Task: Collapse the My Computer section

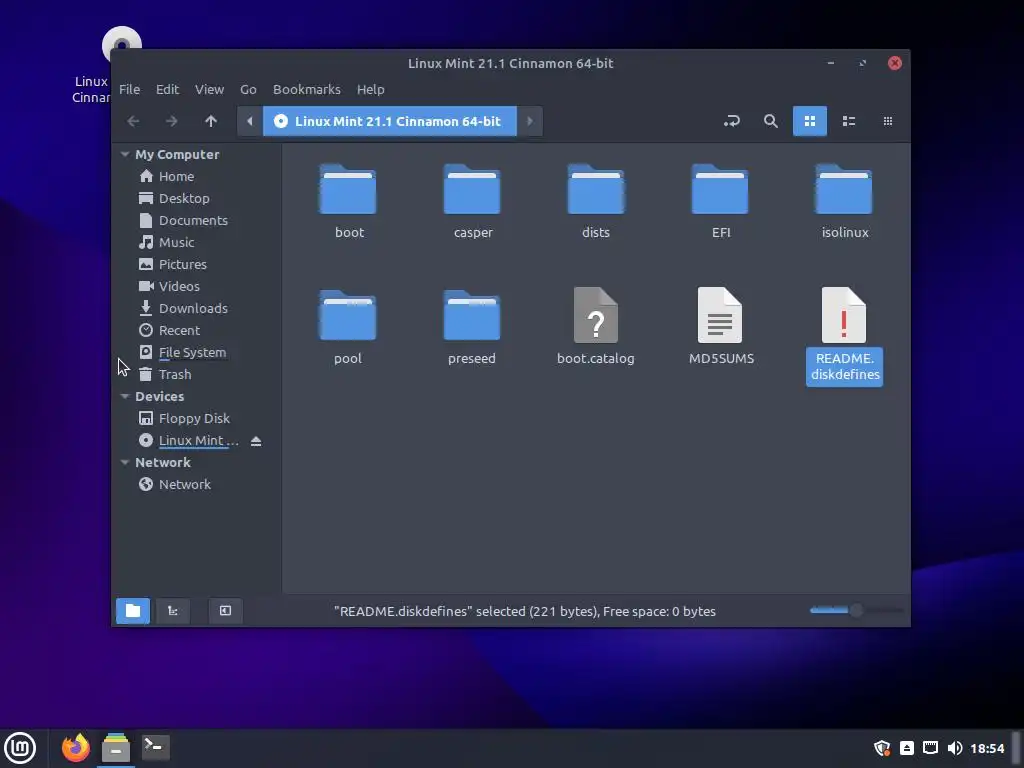Action: 125,155
